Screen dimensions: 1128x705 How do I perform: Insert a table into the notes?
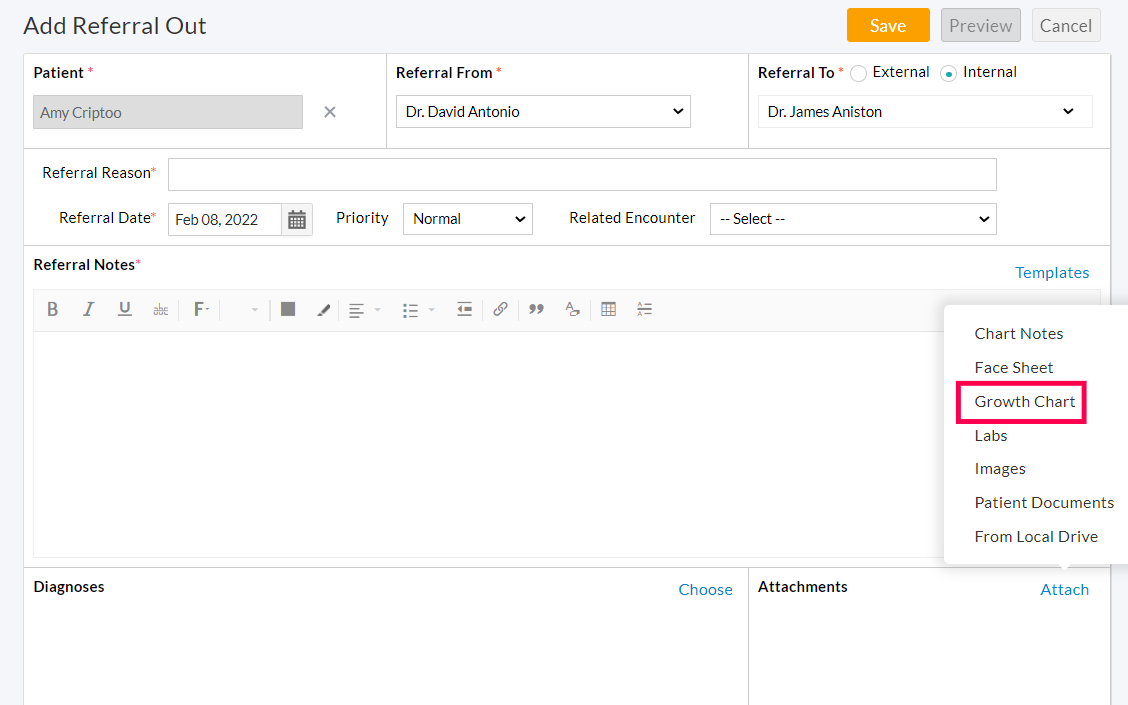(x=608, y=309)
